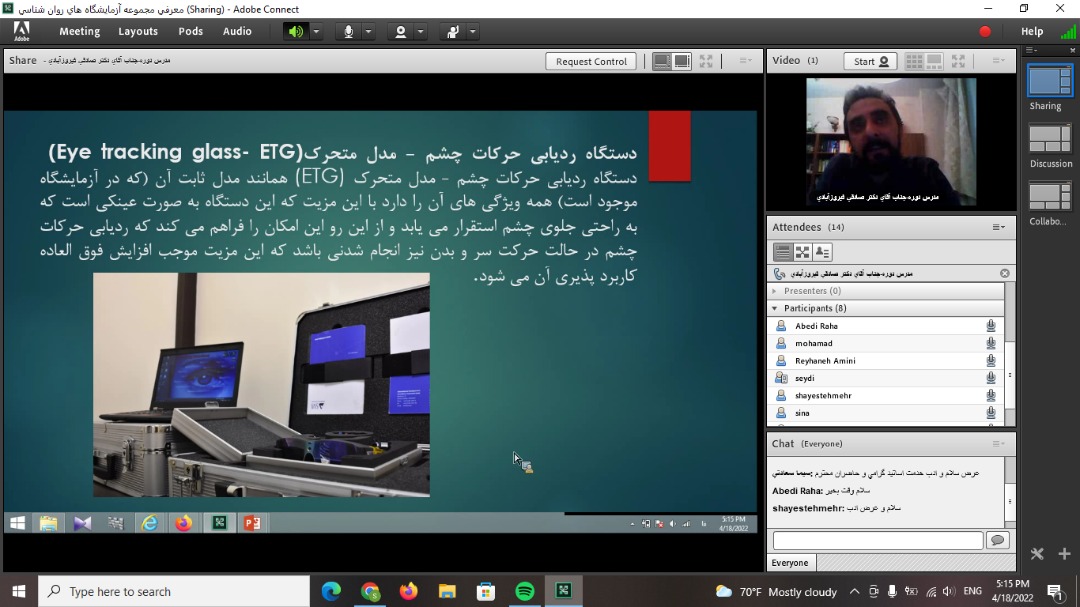This screenshot has height=607, width=1080.
Task: Open the speaker options dropdown arrow
Action: 316,32
